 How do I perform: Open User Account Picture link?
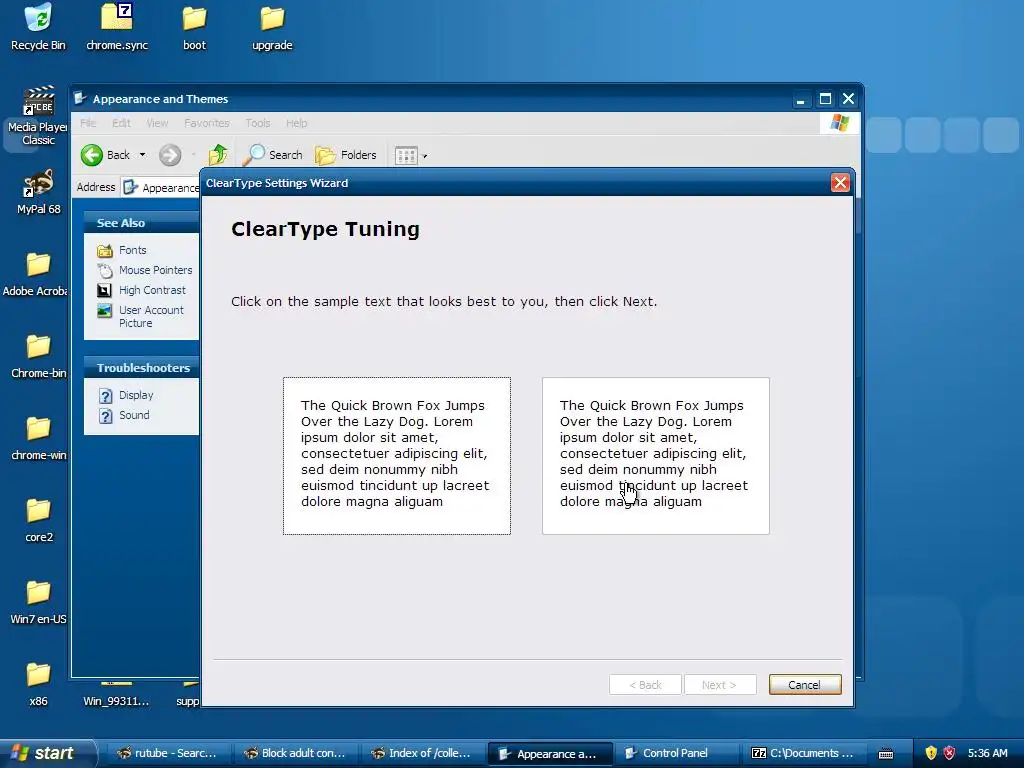pyautogui.click(x=151, y=316)
